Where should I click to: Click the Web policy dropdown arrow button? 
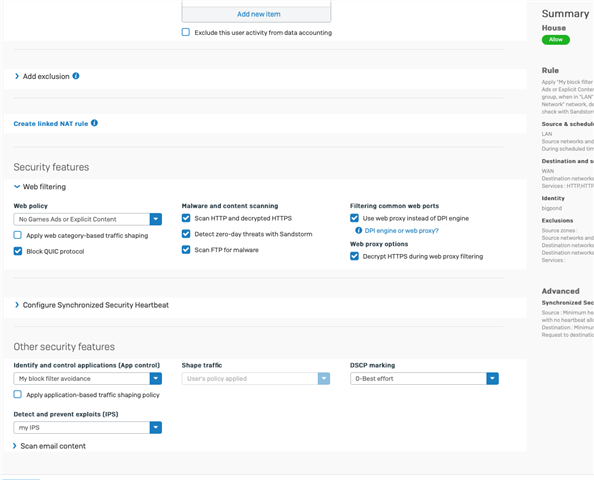(156, 219)
